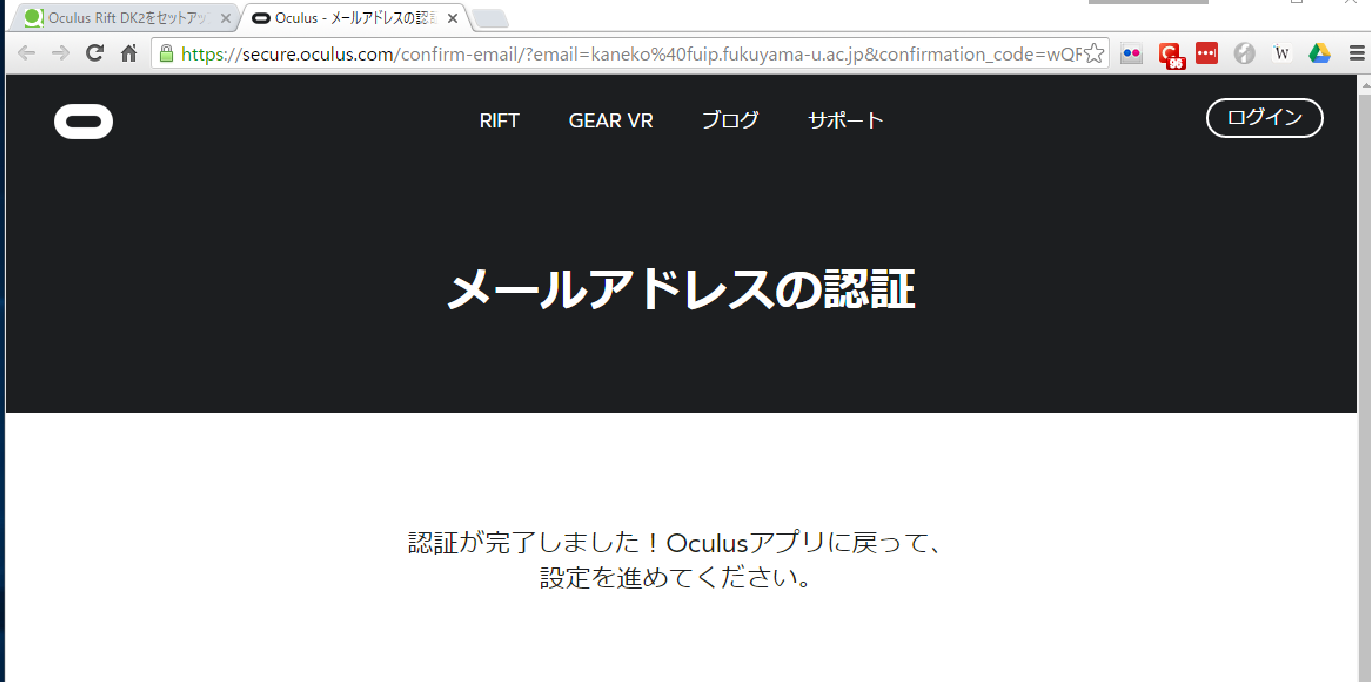This screenshot has width=1371, height=682.
Task: Open the Chrome hamburger menu
Action: click(x=1356, y=54)
